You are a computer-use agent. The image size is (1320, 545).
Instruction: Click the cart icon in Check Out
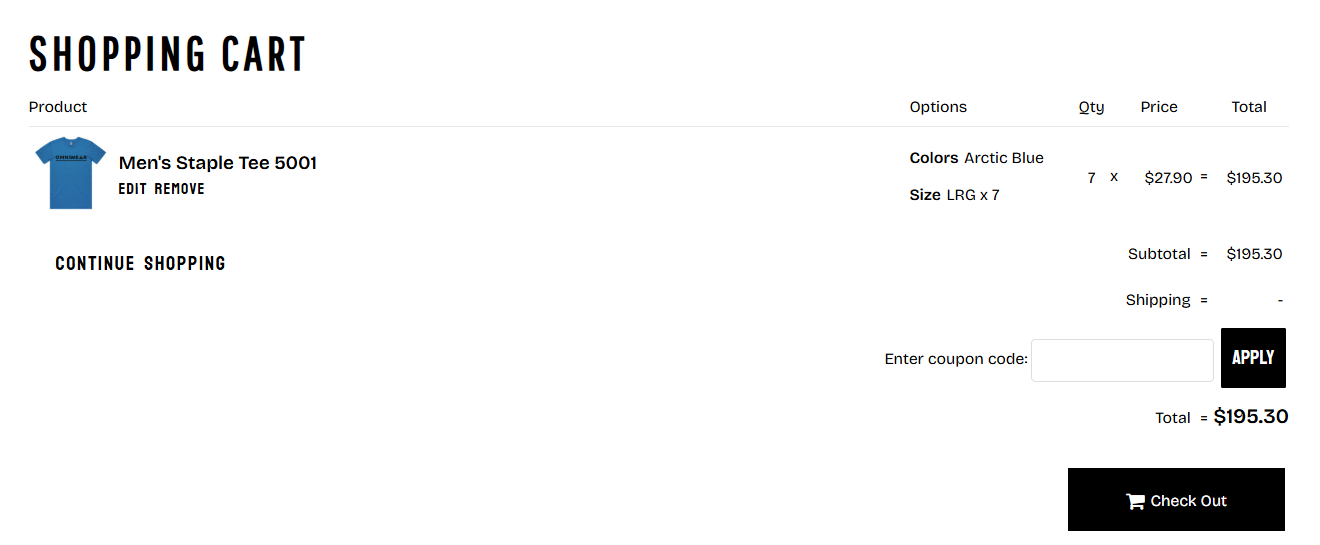tap(1135, 501)
